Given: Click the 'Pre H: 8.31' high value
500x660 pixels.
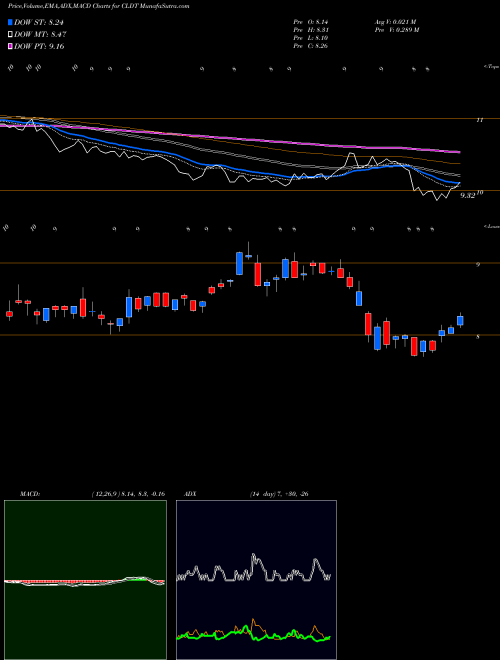Looking at the screenshot, I should 311,30.
